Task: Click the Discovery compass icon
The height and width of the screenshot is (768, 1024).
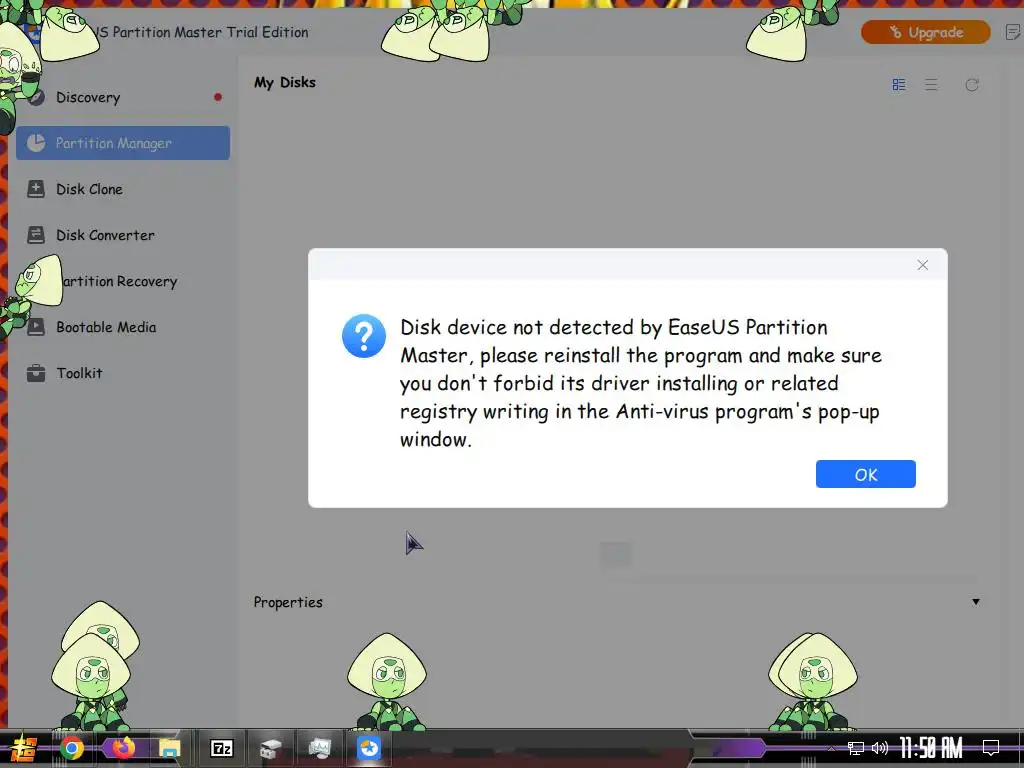Action: coord(36,97)
